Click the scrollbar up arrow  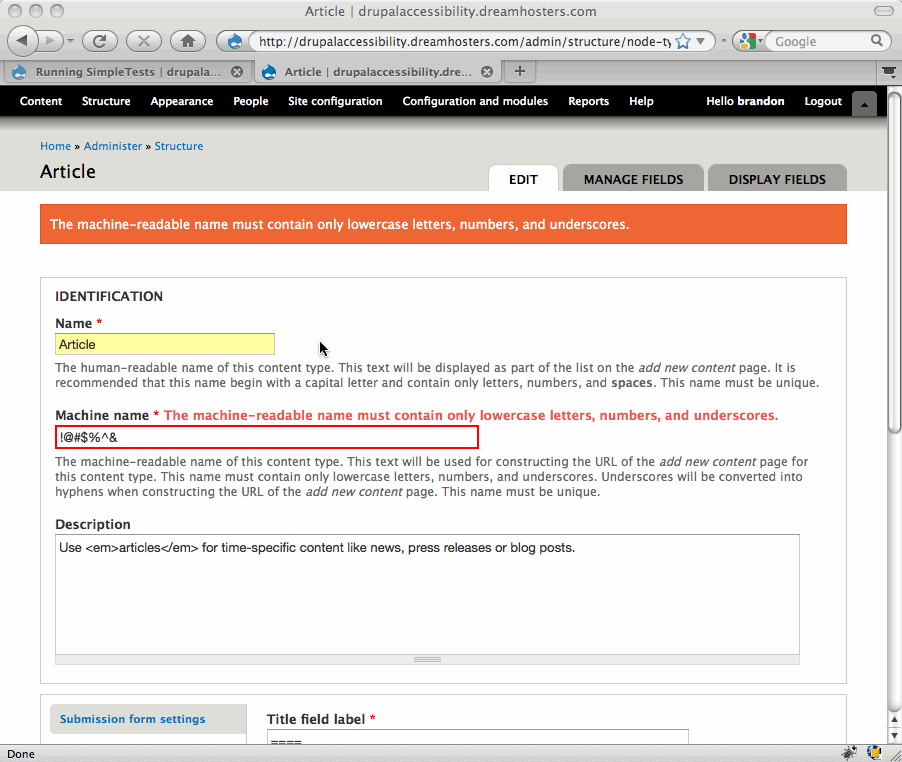point(894,719)
